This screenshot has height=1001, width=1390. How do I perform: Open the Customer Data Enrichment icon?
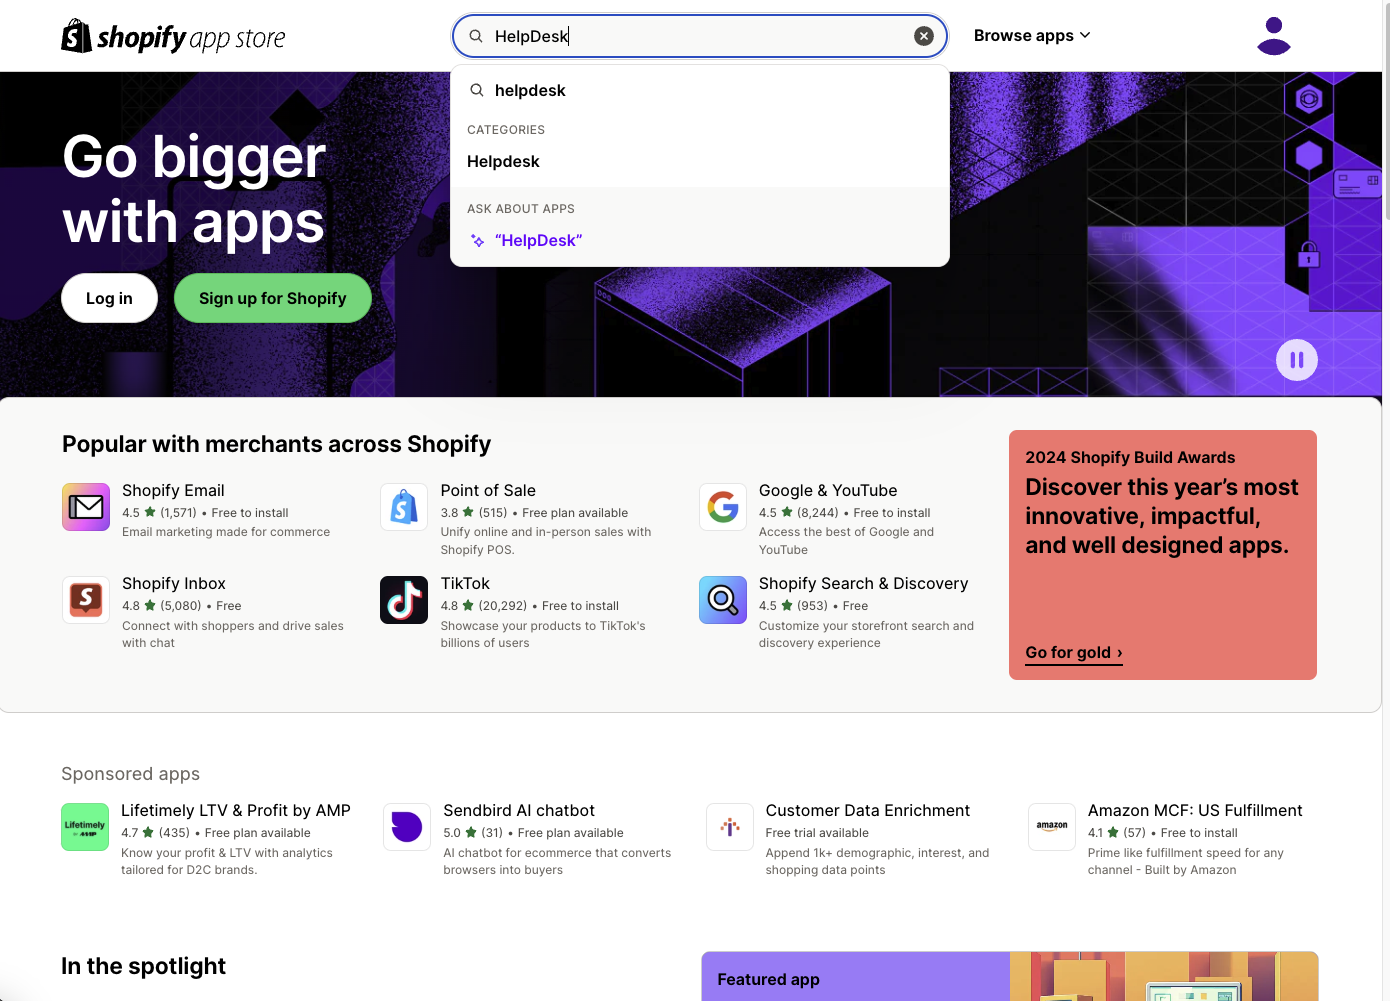pos(730,827)
